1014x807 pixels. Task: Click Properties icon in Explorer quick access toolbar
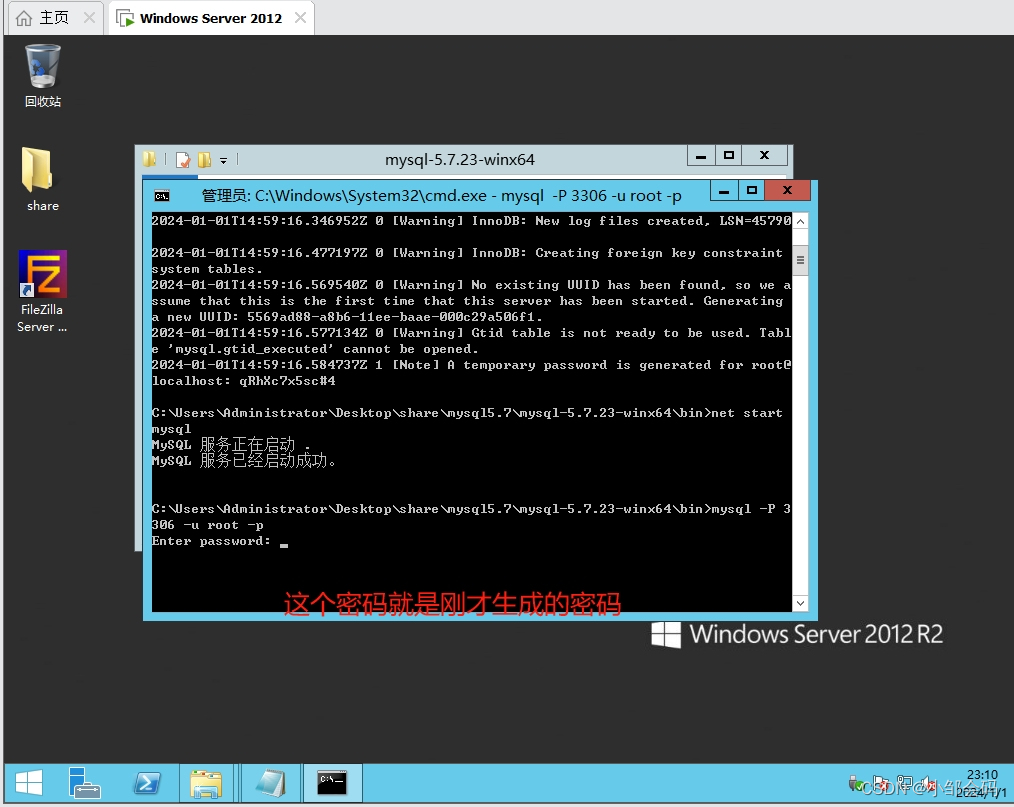click(184, 160)
